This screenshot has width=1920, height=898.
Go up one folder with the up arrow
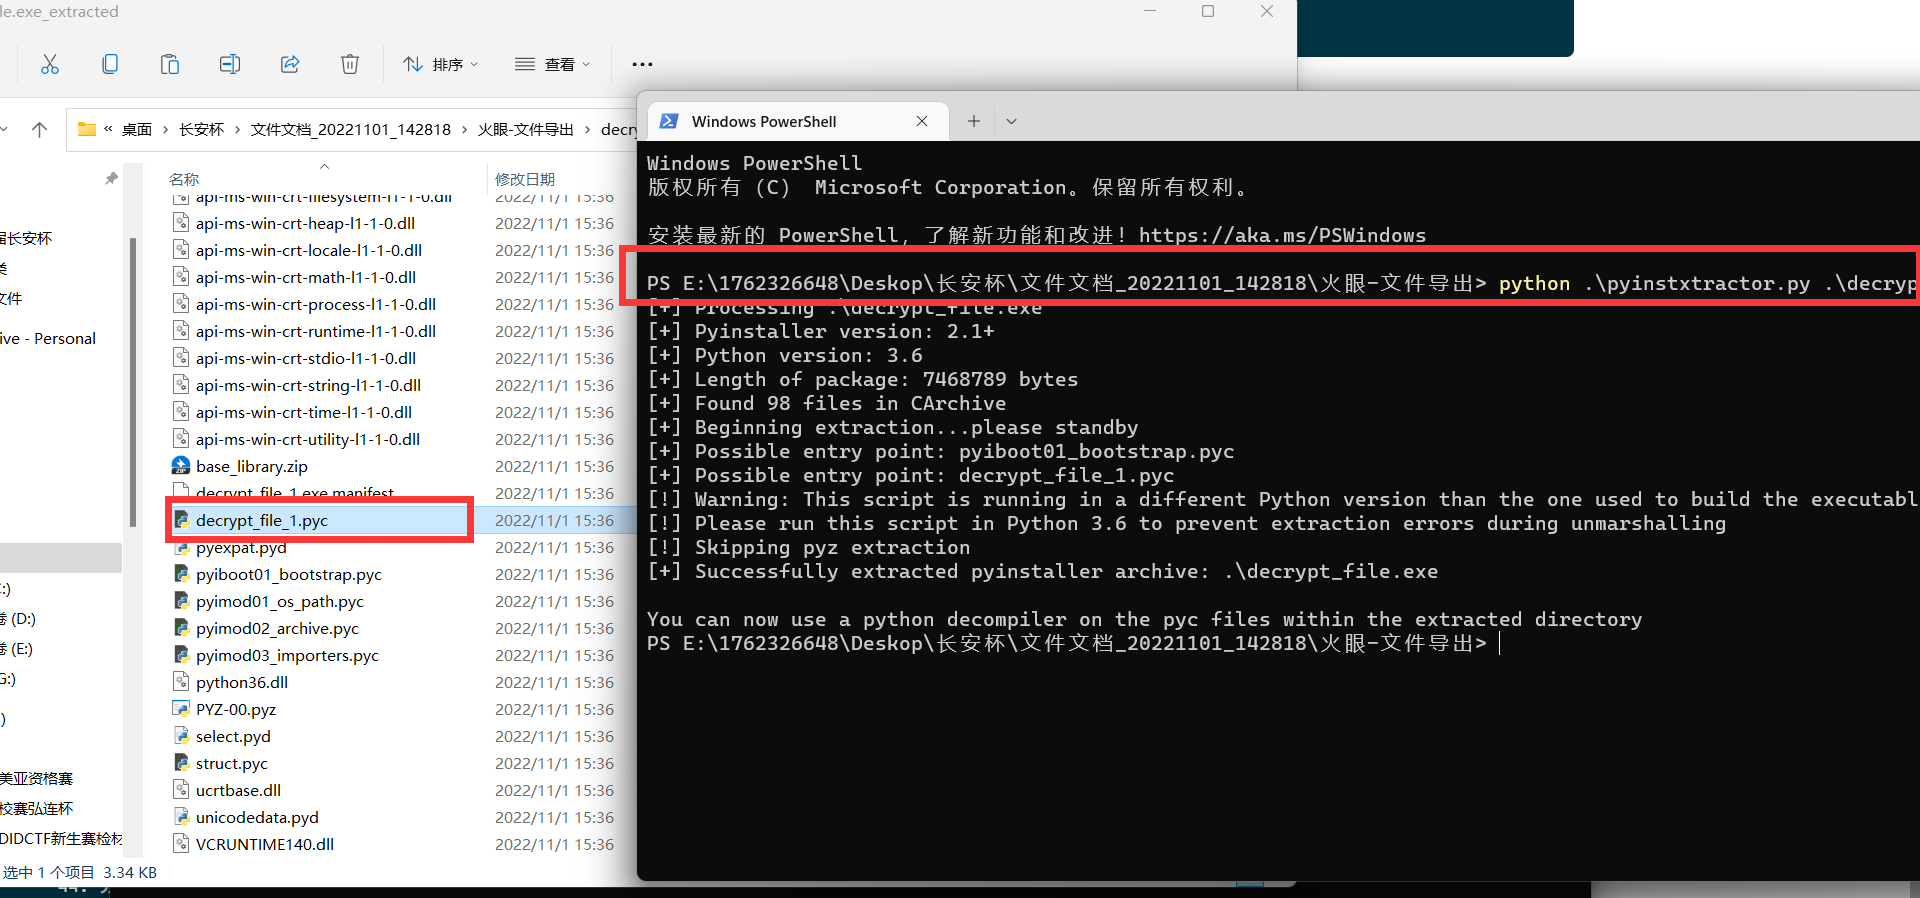pos(40,129)
